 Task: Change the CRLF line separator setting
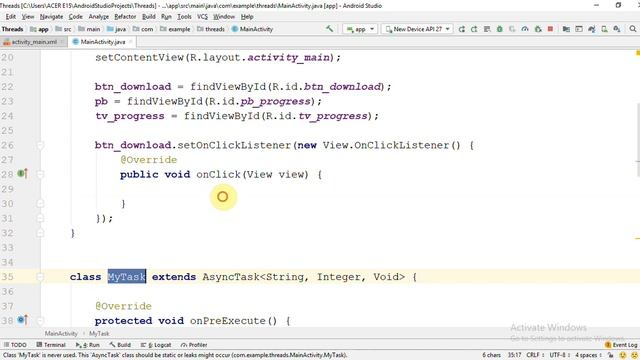coord(535,355)
